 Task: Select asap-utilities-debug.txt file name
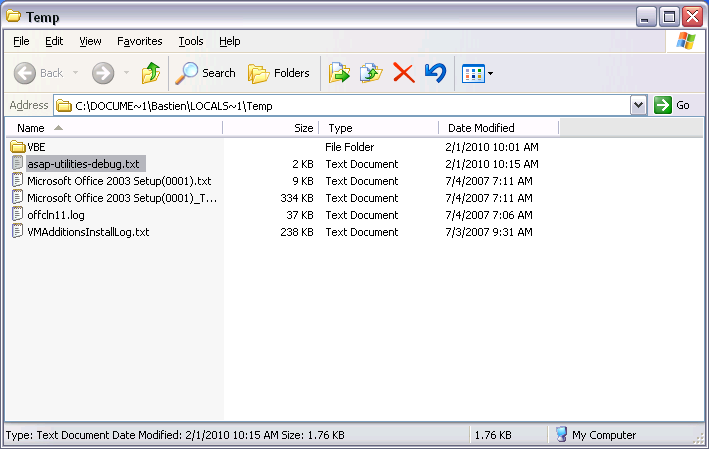(x=84, y=164)
